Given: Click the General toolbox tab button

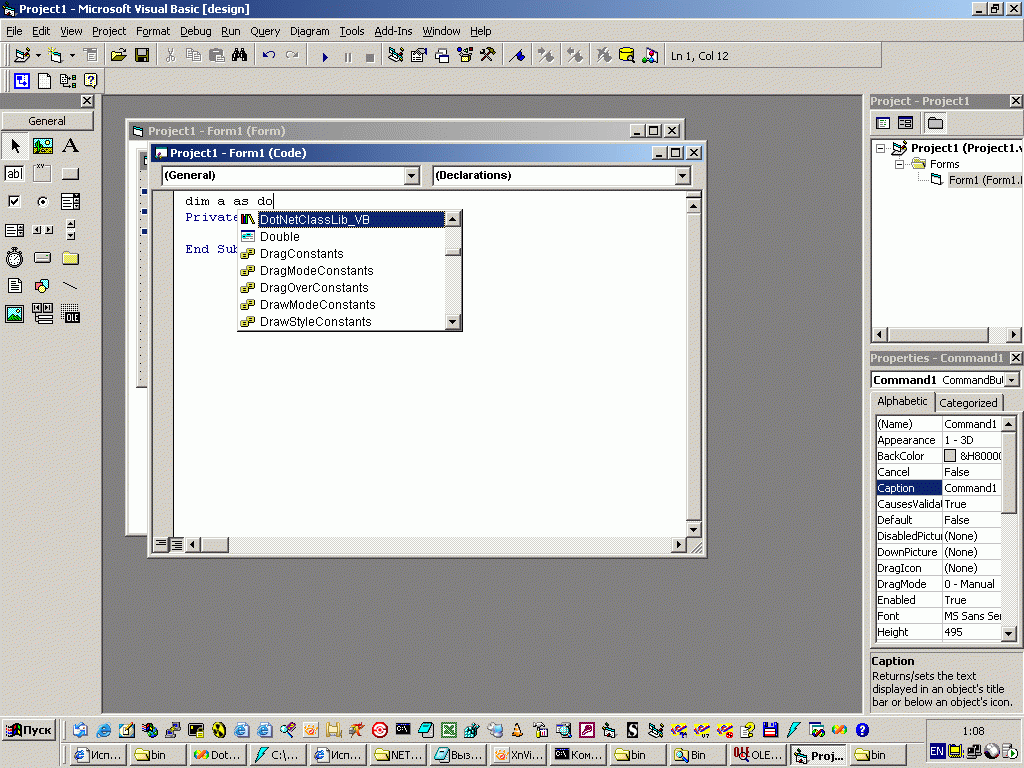Looking at the screenshot, I should 47,121.
